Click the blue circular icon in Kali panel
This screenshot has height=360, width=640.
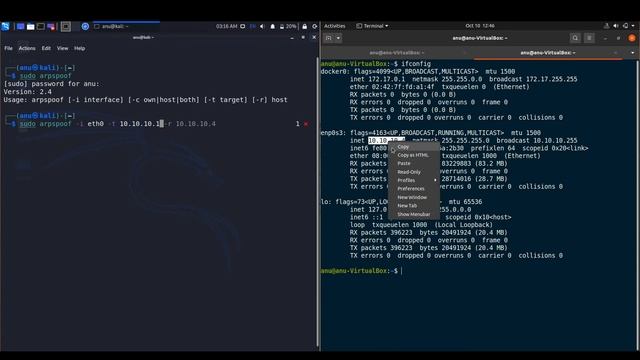(x=85, y=27)
